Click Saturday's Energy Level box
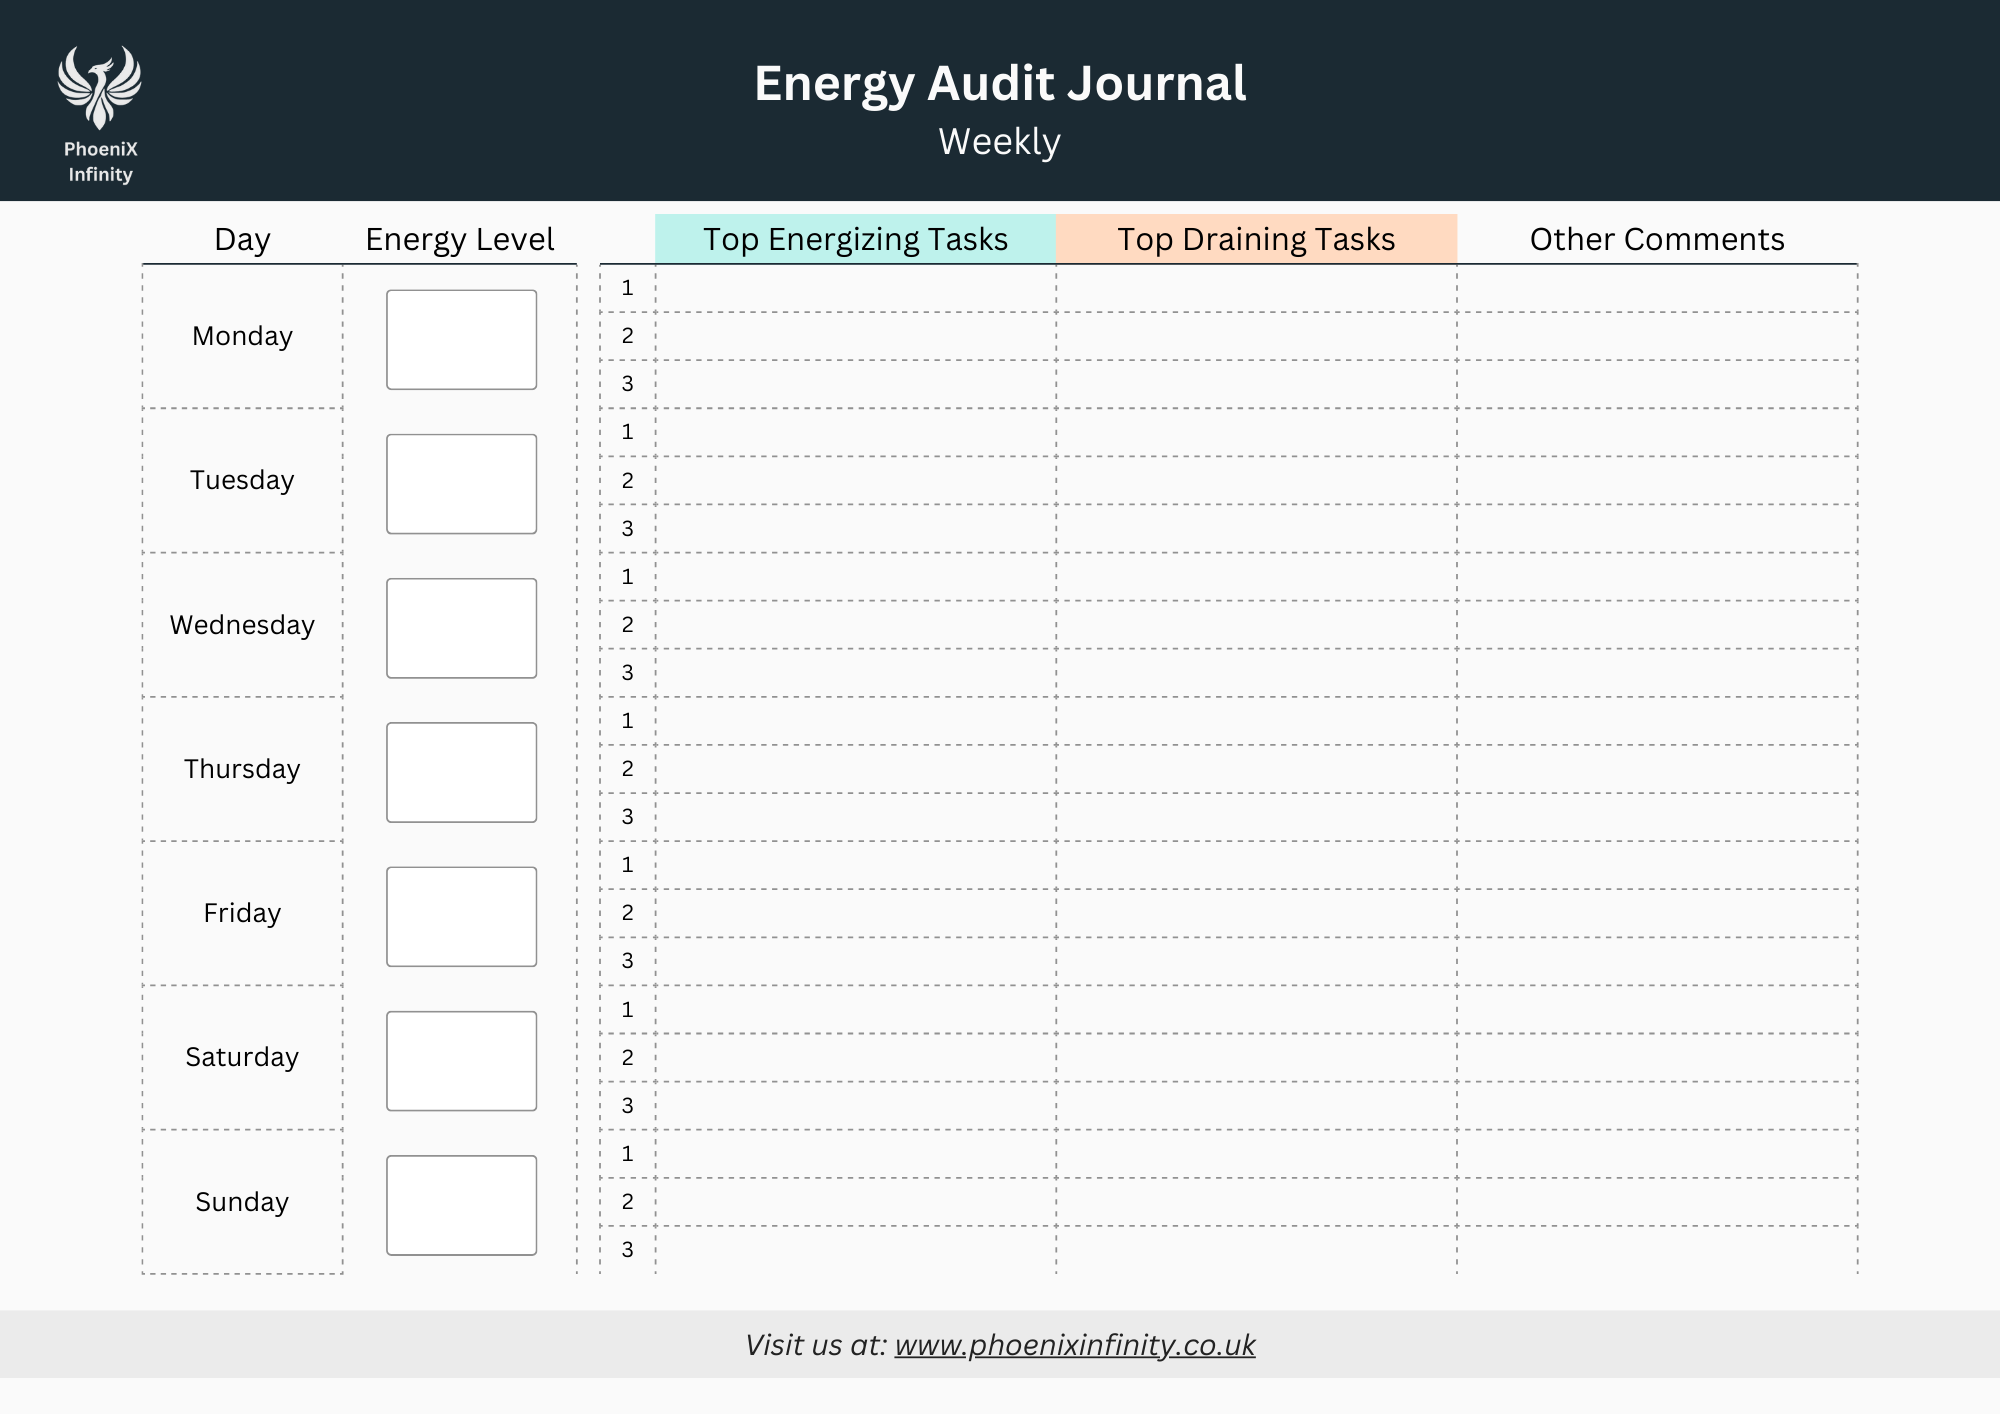Image resolution: width=2000 pixels, height=1414 pixels. [x=461, y=1061]
